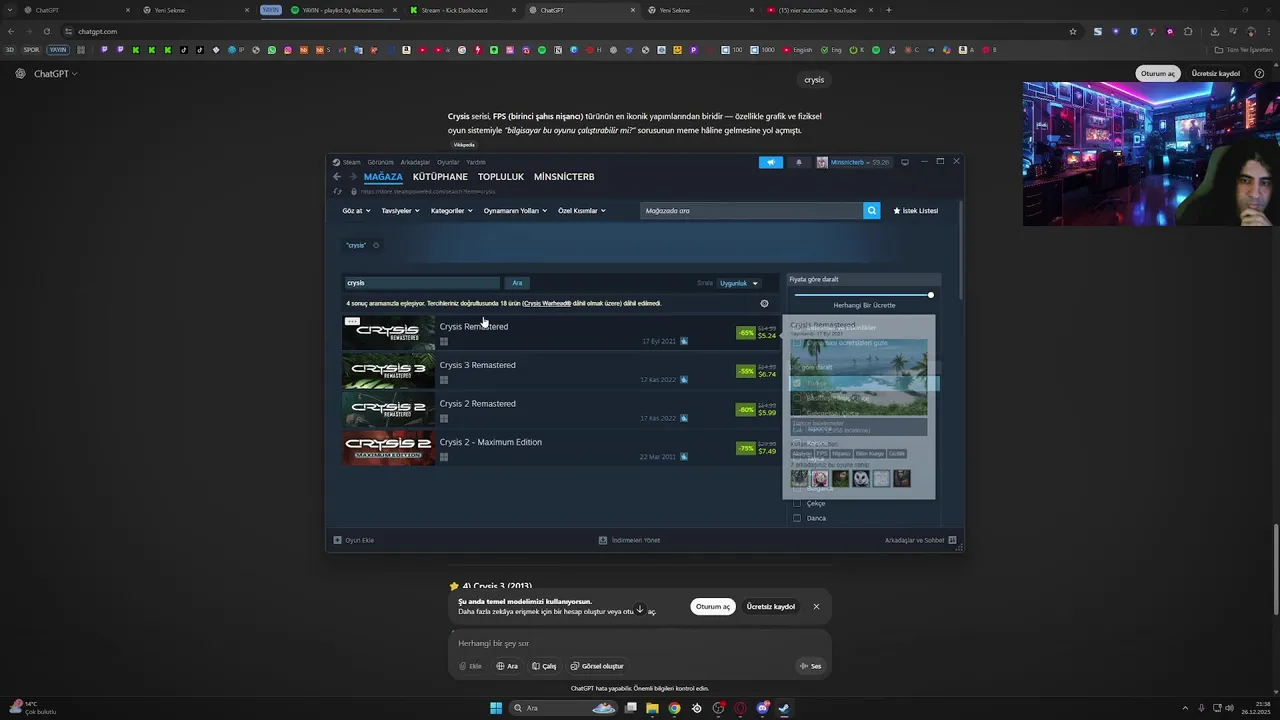This screenshot has height=720, width=1280.
Task: Click the ChatGPT message input box
Action: tap(640, 643)
